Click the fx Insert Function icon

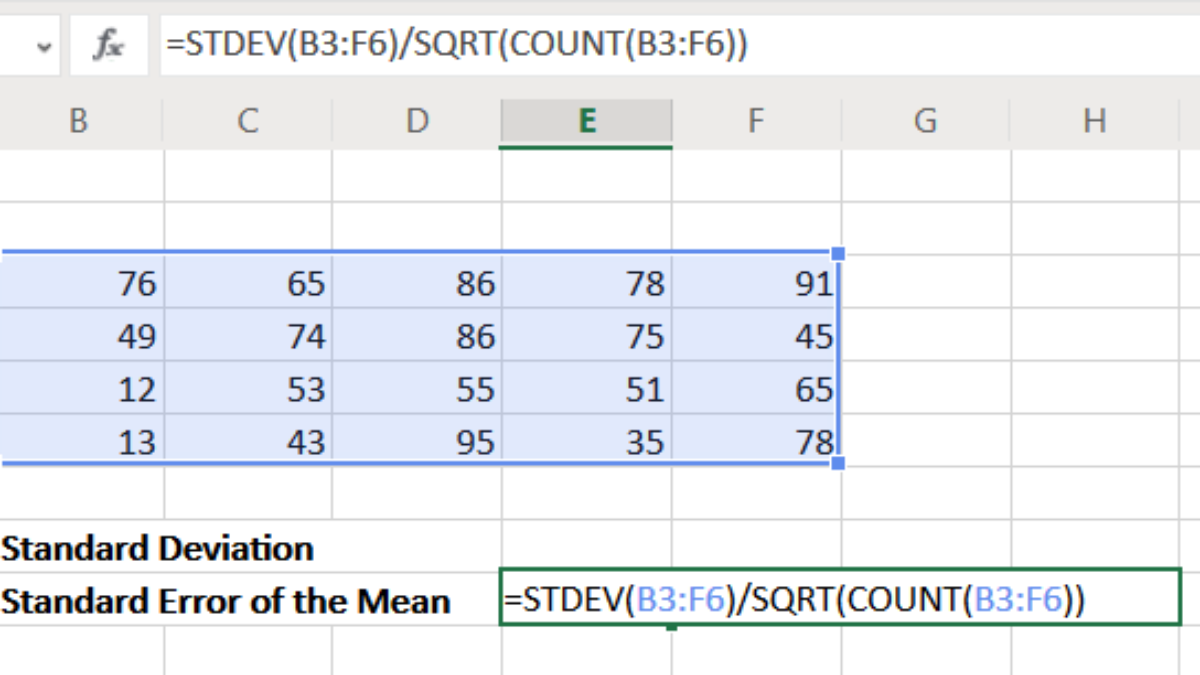coord(108,46)
